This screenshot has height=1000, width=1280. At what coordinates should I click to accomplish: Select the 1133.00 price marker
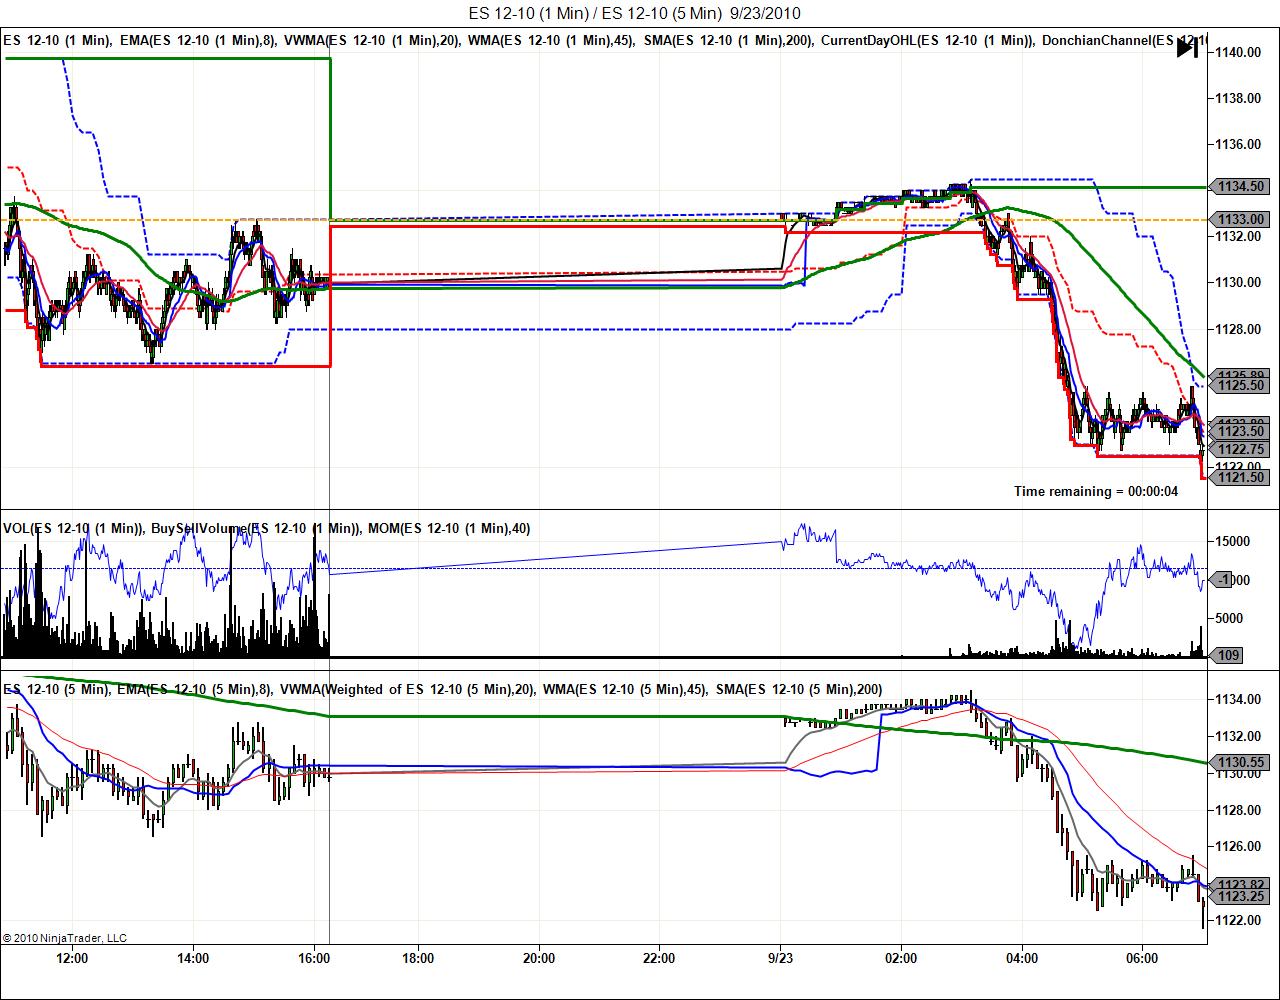pos(1241,219)
